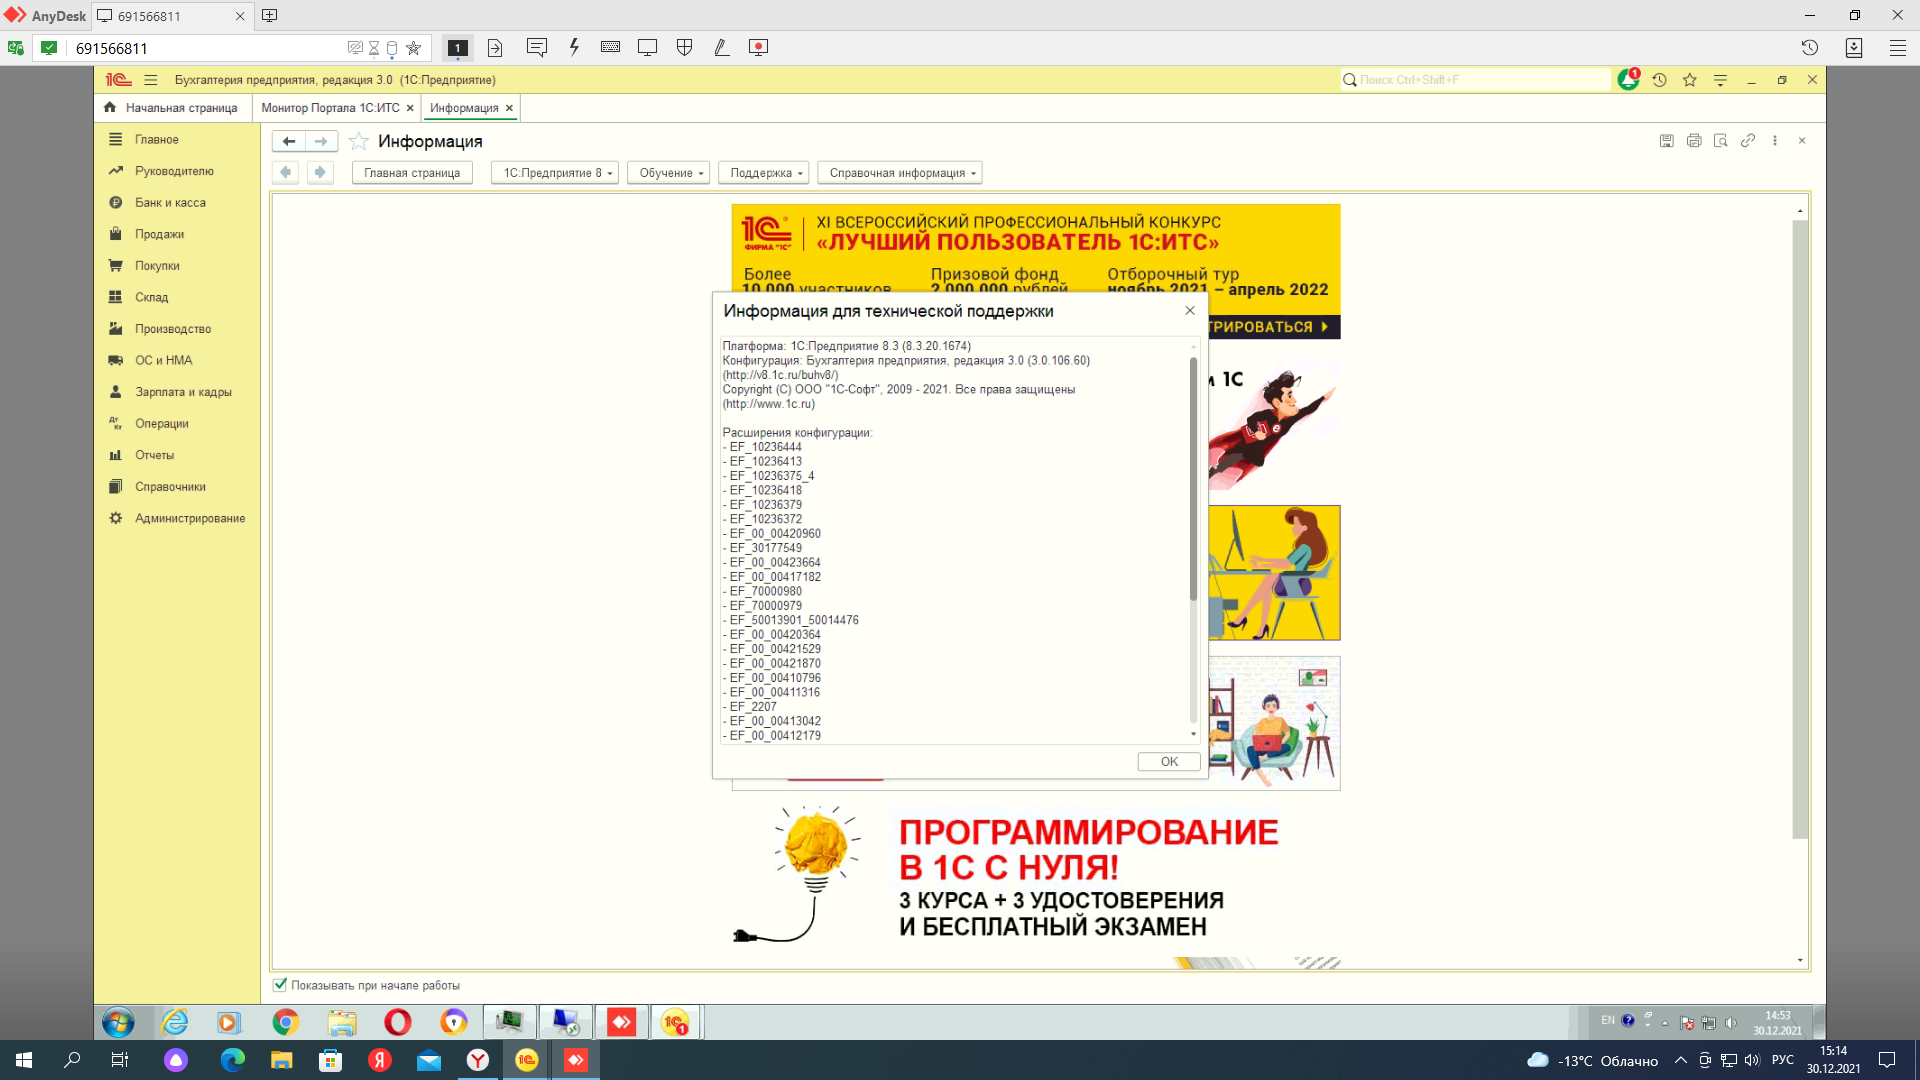Open the Продажи section
Viewport: 1920px width, 1080px height.
point(159,234)
